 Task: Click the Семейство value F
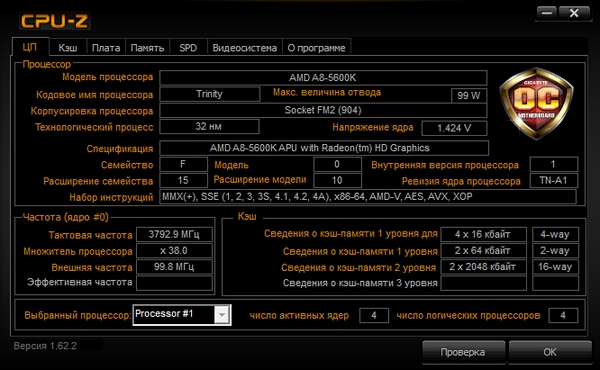[x=183, y=165]
